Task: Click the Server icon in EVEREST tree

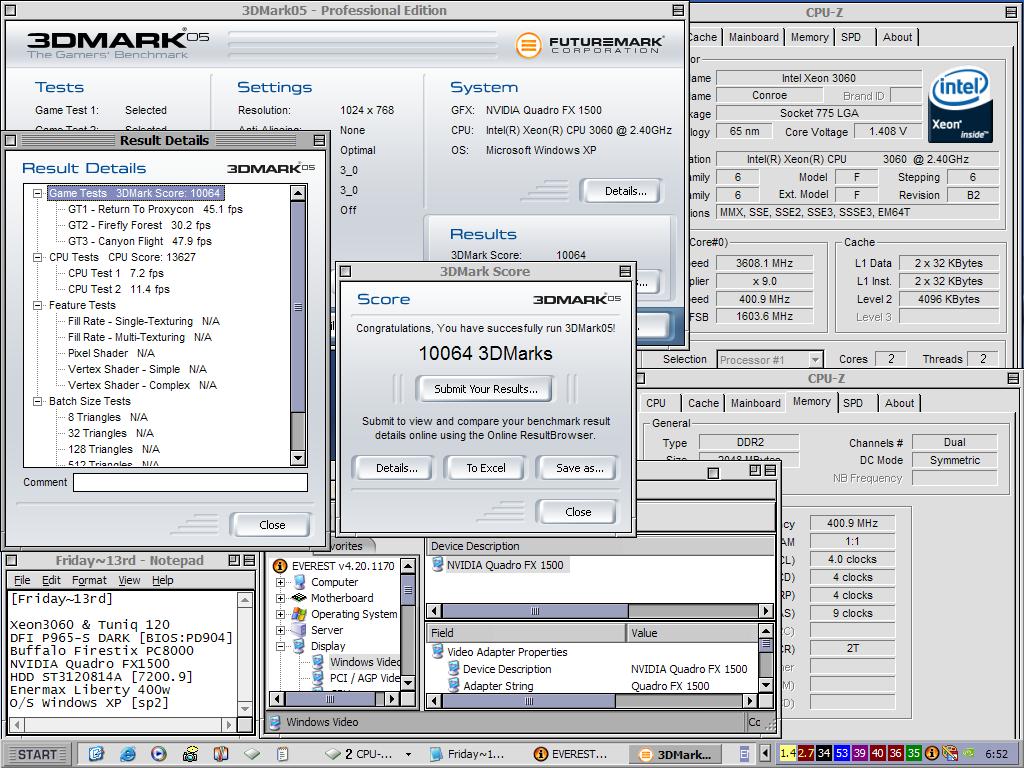Action: 299,630
